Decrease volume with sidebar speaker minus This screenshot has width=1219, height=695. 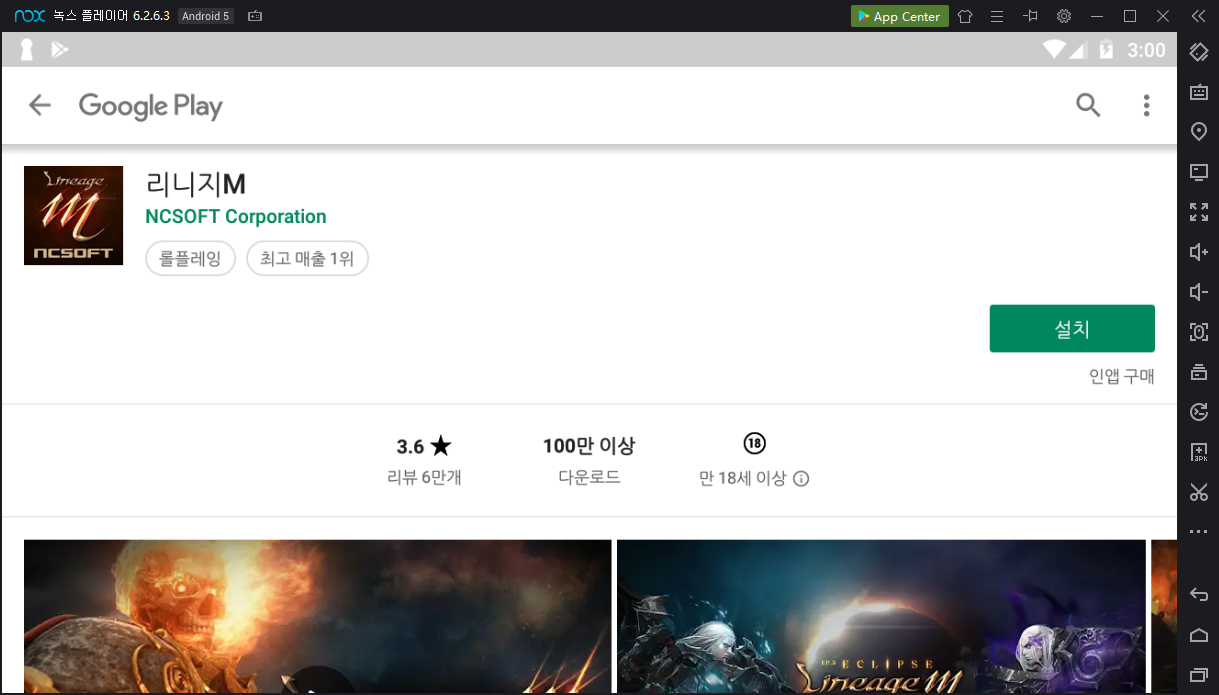point(1198,292)
